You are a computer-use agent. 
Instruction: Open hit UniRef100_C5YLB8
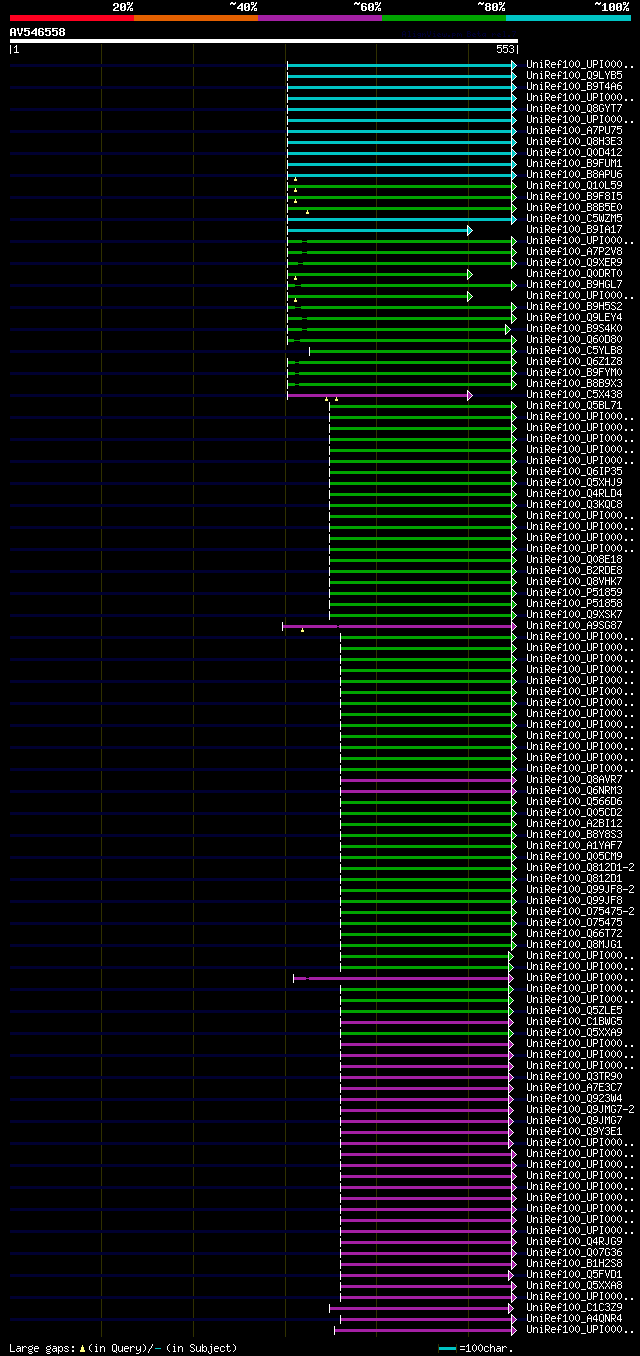point(575,350)
